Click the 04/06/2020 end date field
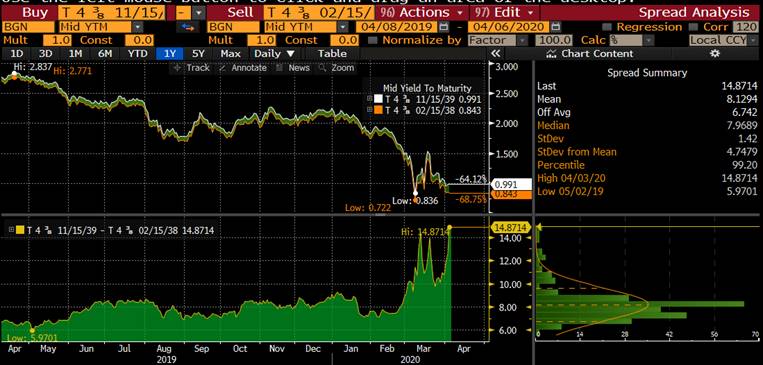 tap(509, 27)
